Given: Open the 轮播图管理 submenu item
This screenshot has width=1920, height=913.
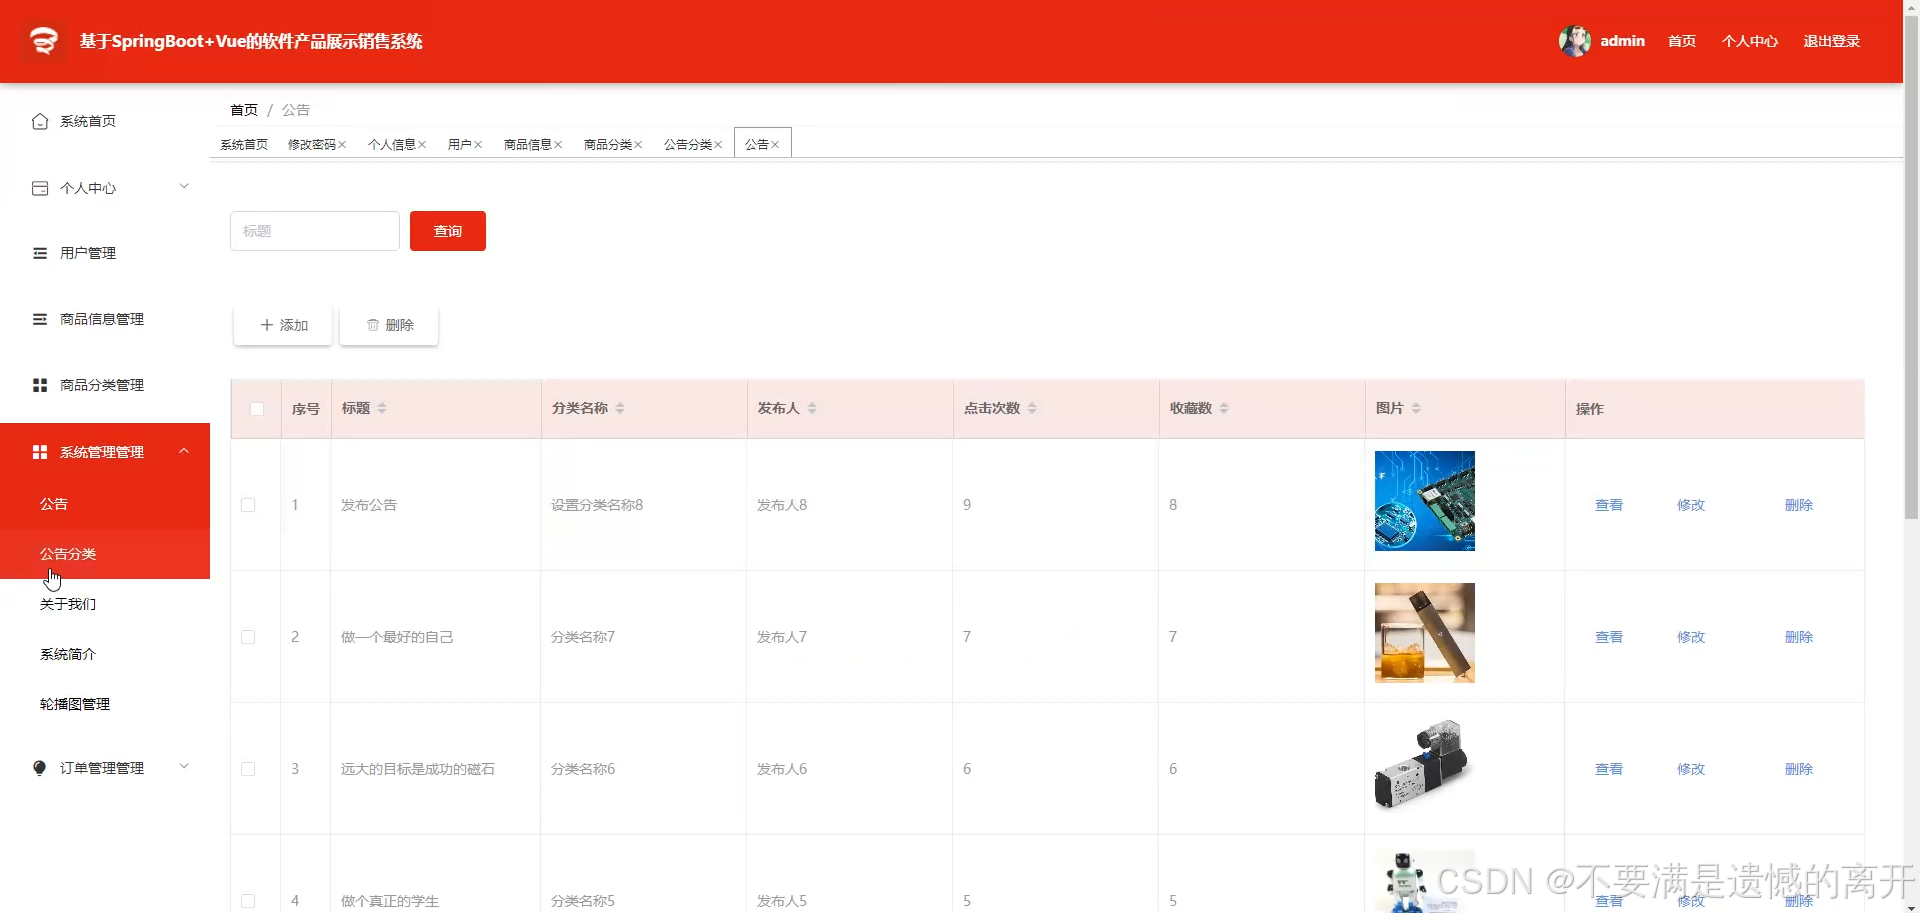Looking at the screenshot, I should (x=105, y=704).
